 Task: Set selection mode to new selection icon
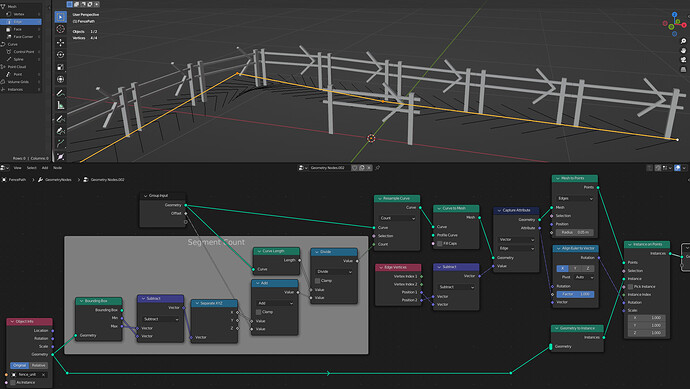(x=69, y=4)
